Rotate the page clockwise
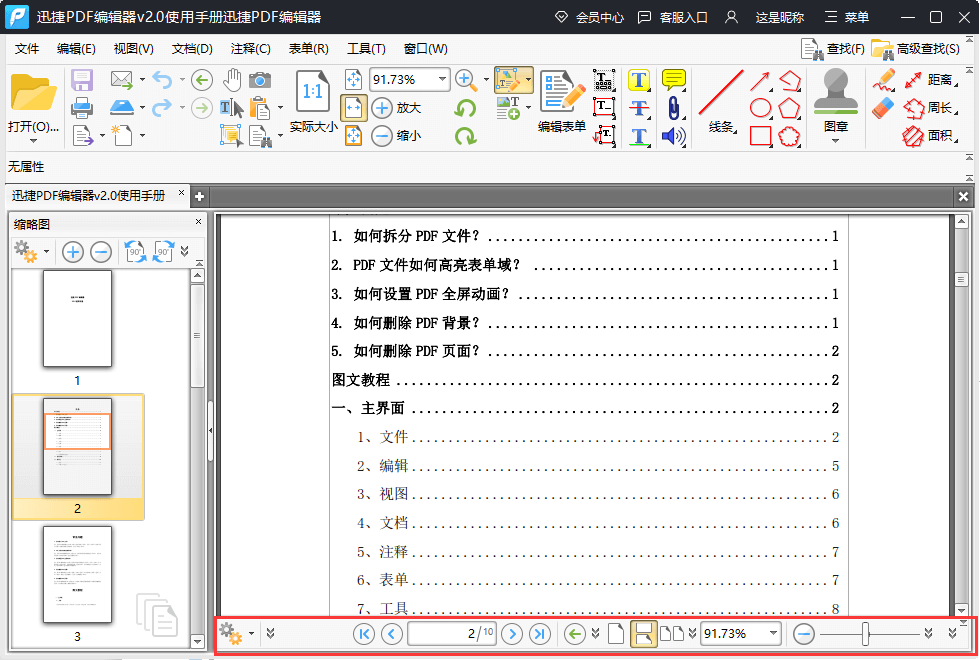Screen dimensions: 980x660 [465, 136]
